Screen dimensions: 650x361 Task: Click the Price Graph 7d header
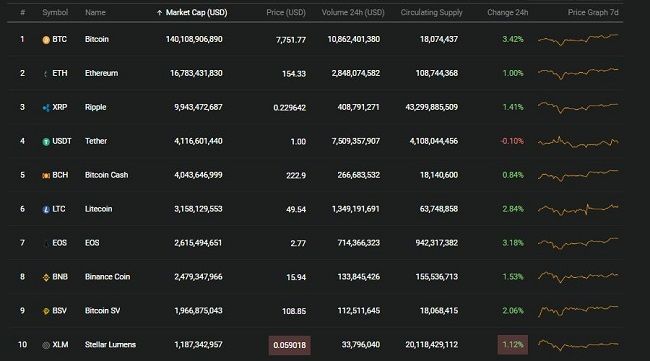[593, 12]
